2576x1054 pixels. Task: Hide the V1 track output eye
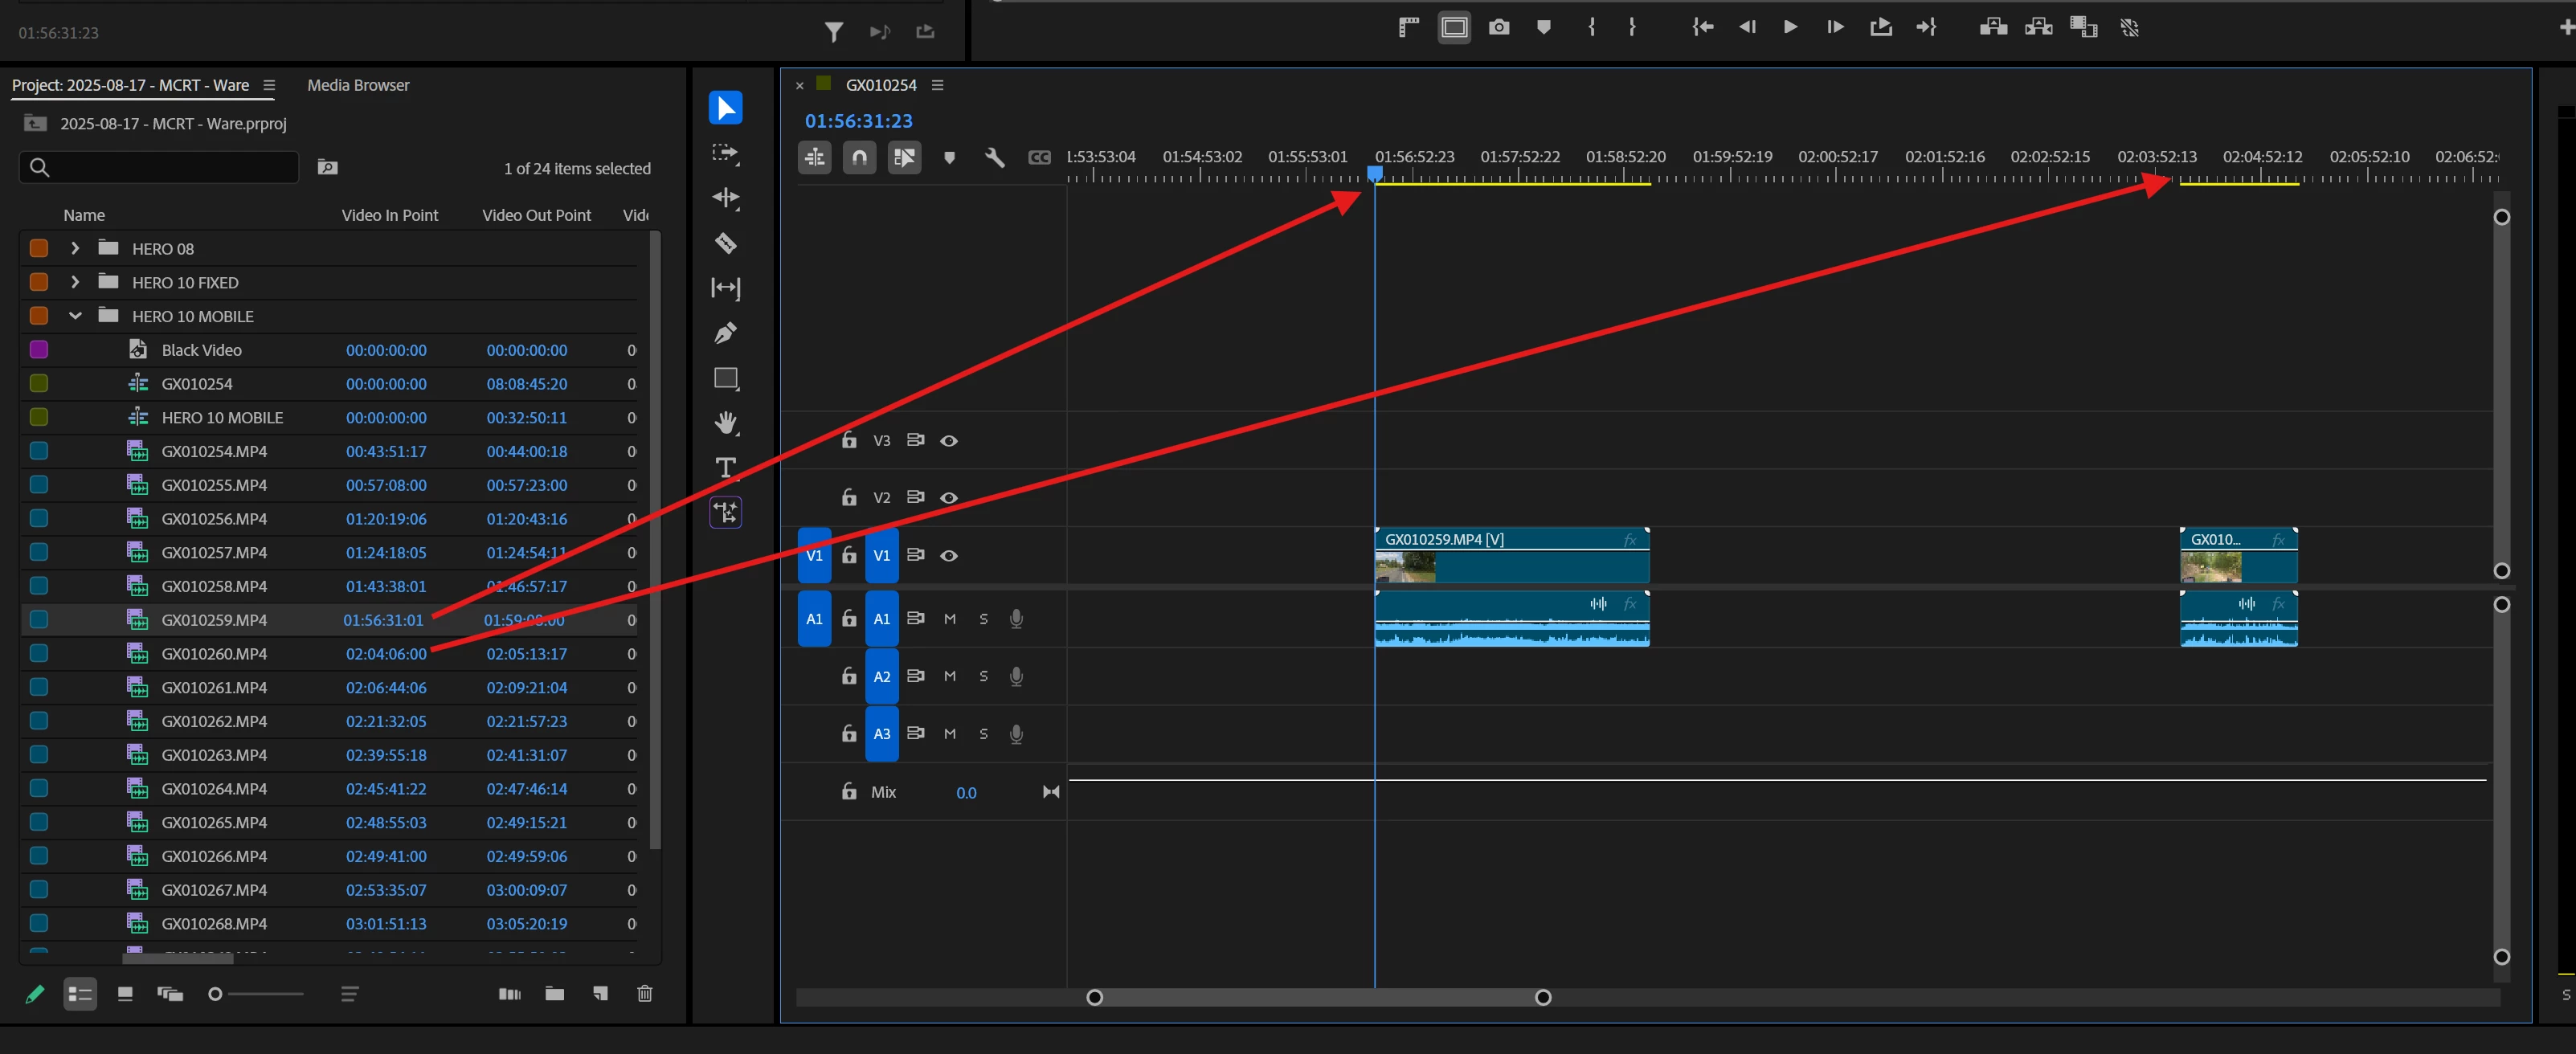pos(949,556)
